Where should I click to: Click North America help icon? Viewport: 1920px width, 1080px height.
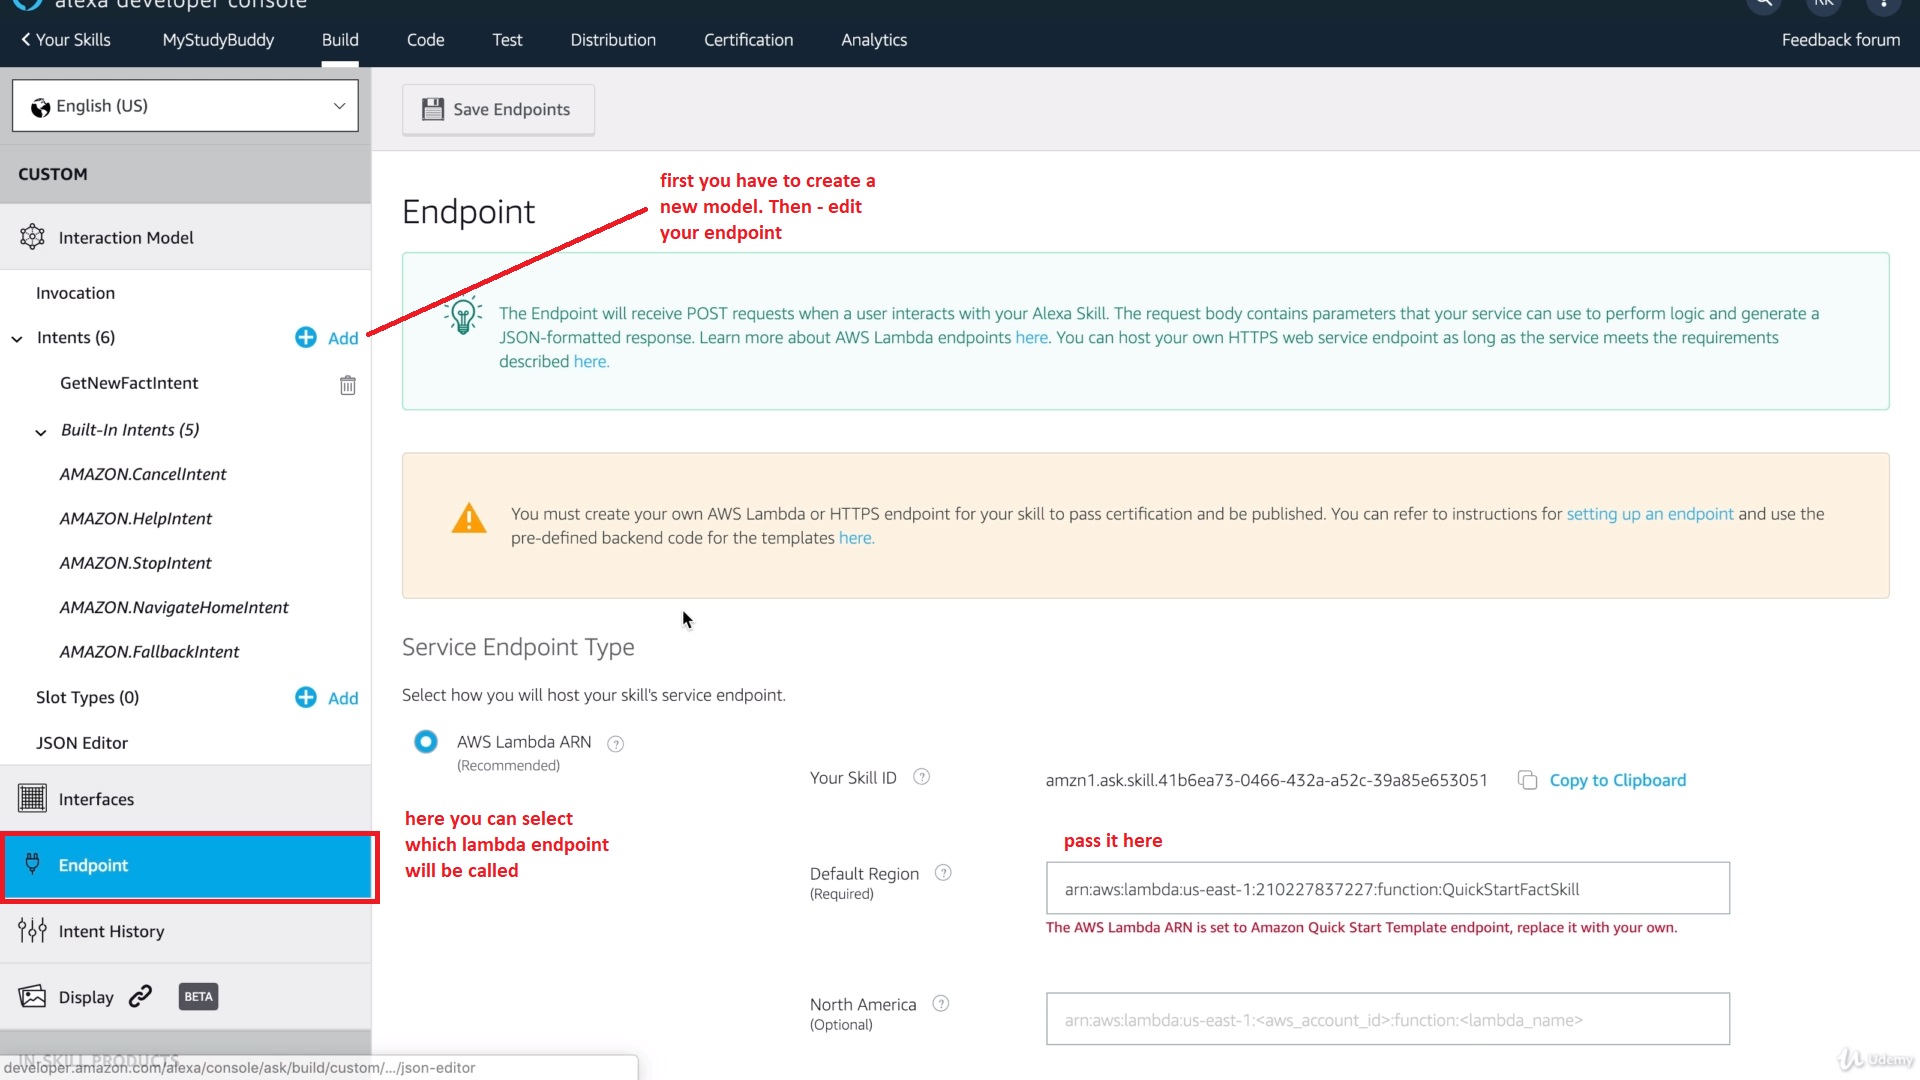pyautogui.click(x=941, y=1004)
